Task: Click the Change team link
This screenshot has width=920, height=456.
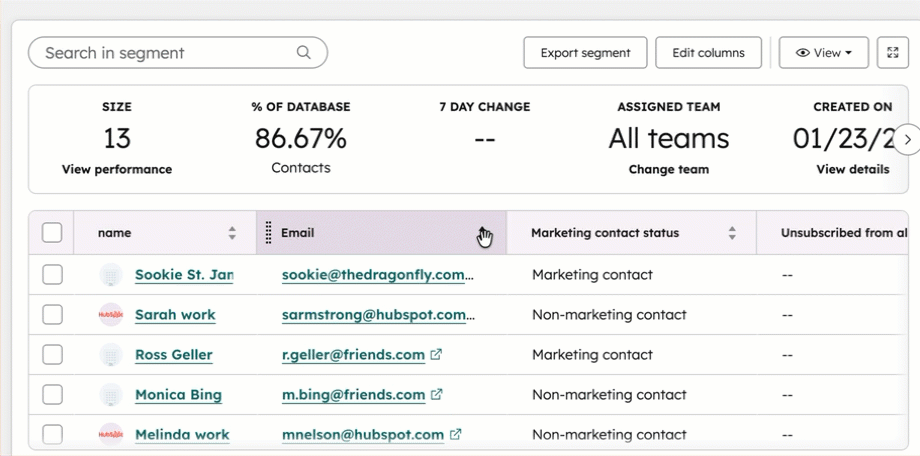Action: (669, 170)
